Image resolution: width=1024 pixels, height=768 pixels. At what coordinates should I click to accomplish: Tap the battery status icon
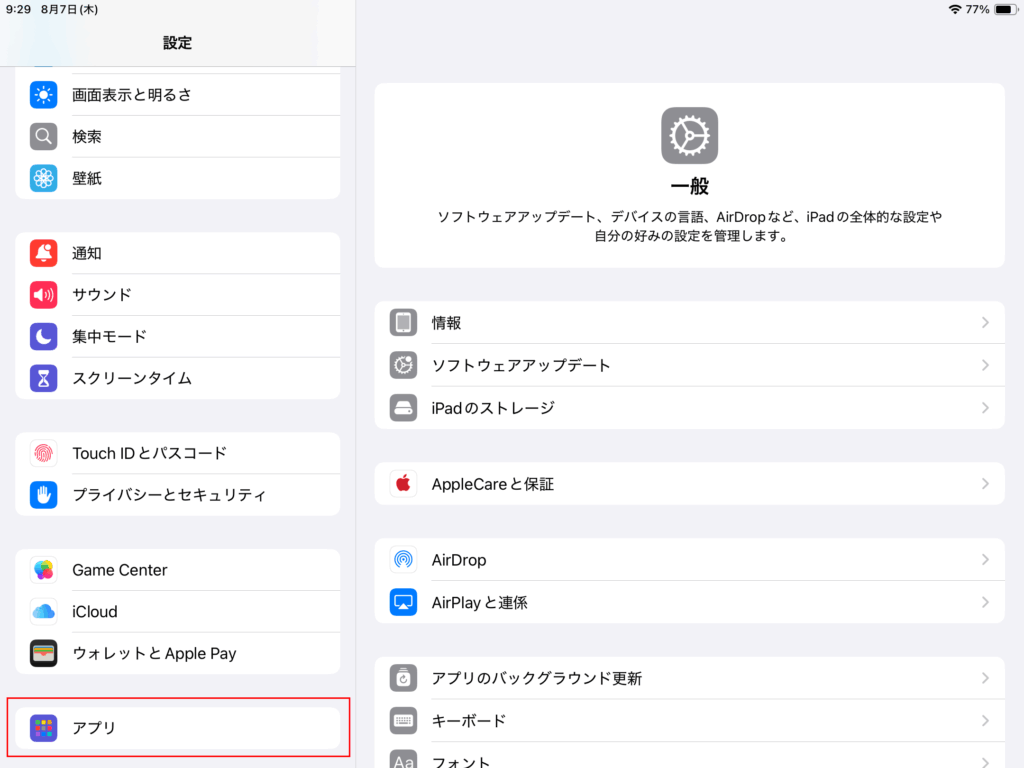1006,9
